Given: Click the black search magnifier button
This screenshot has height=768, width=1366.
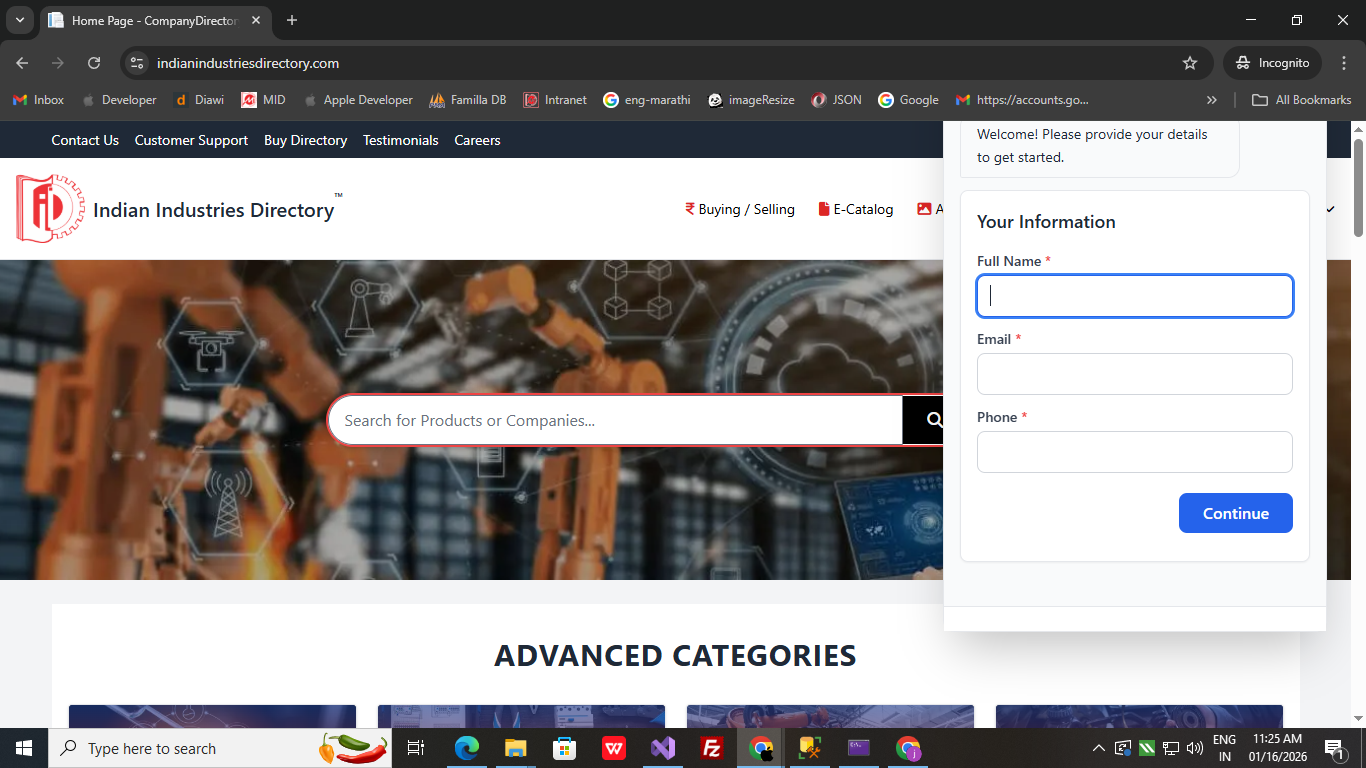Looking at the screenshot, I should pyautogui.click(x=924, y=420).
